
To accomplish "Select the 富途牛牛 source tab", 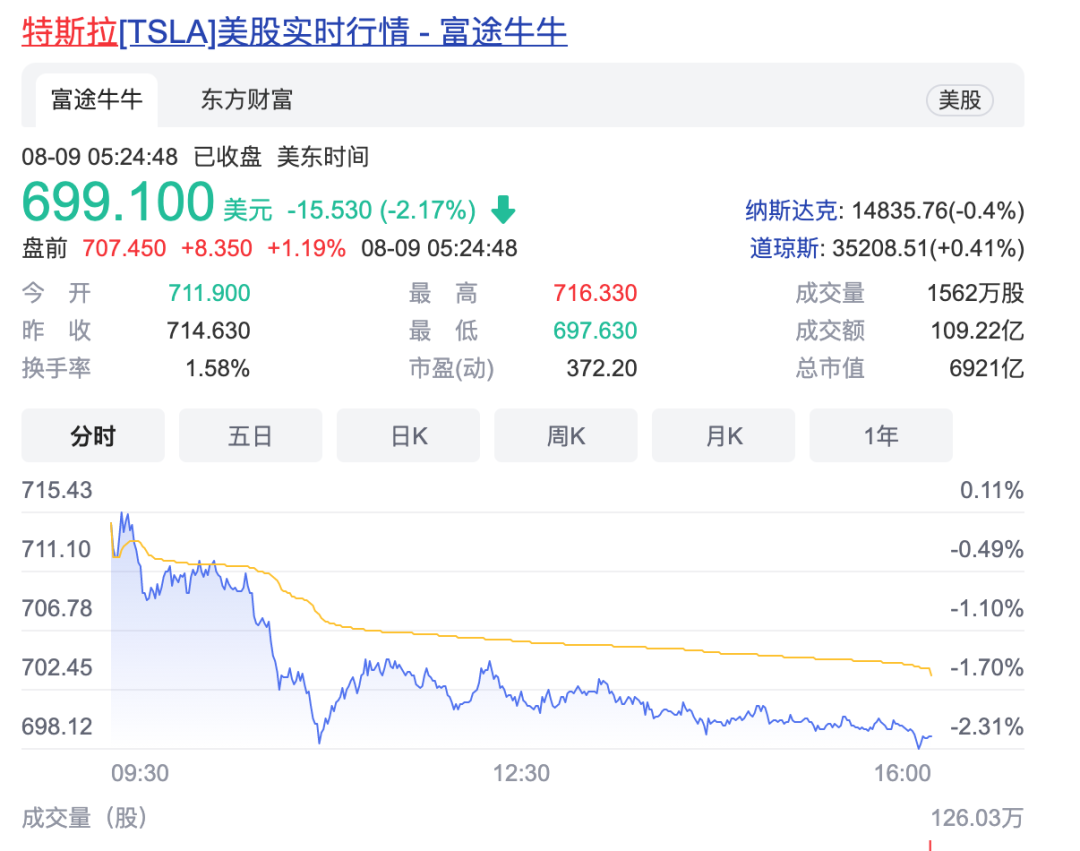I will (96, 100).
